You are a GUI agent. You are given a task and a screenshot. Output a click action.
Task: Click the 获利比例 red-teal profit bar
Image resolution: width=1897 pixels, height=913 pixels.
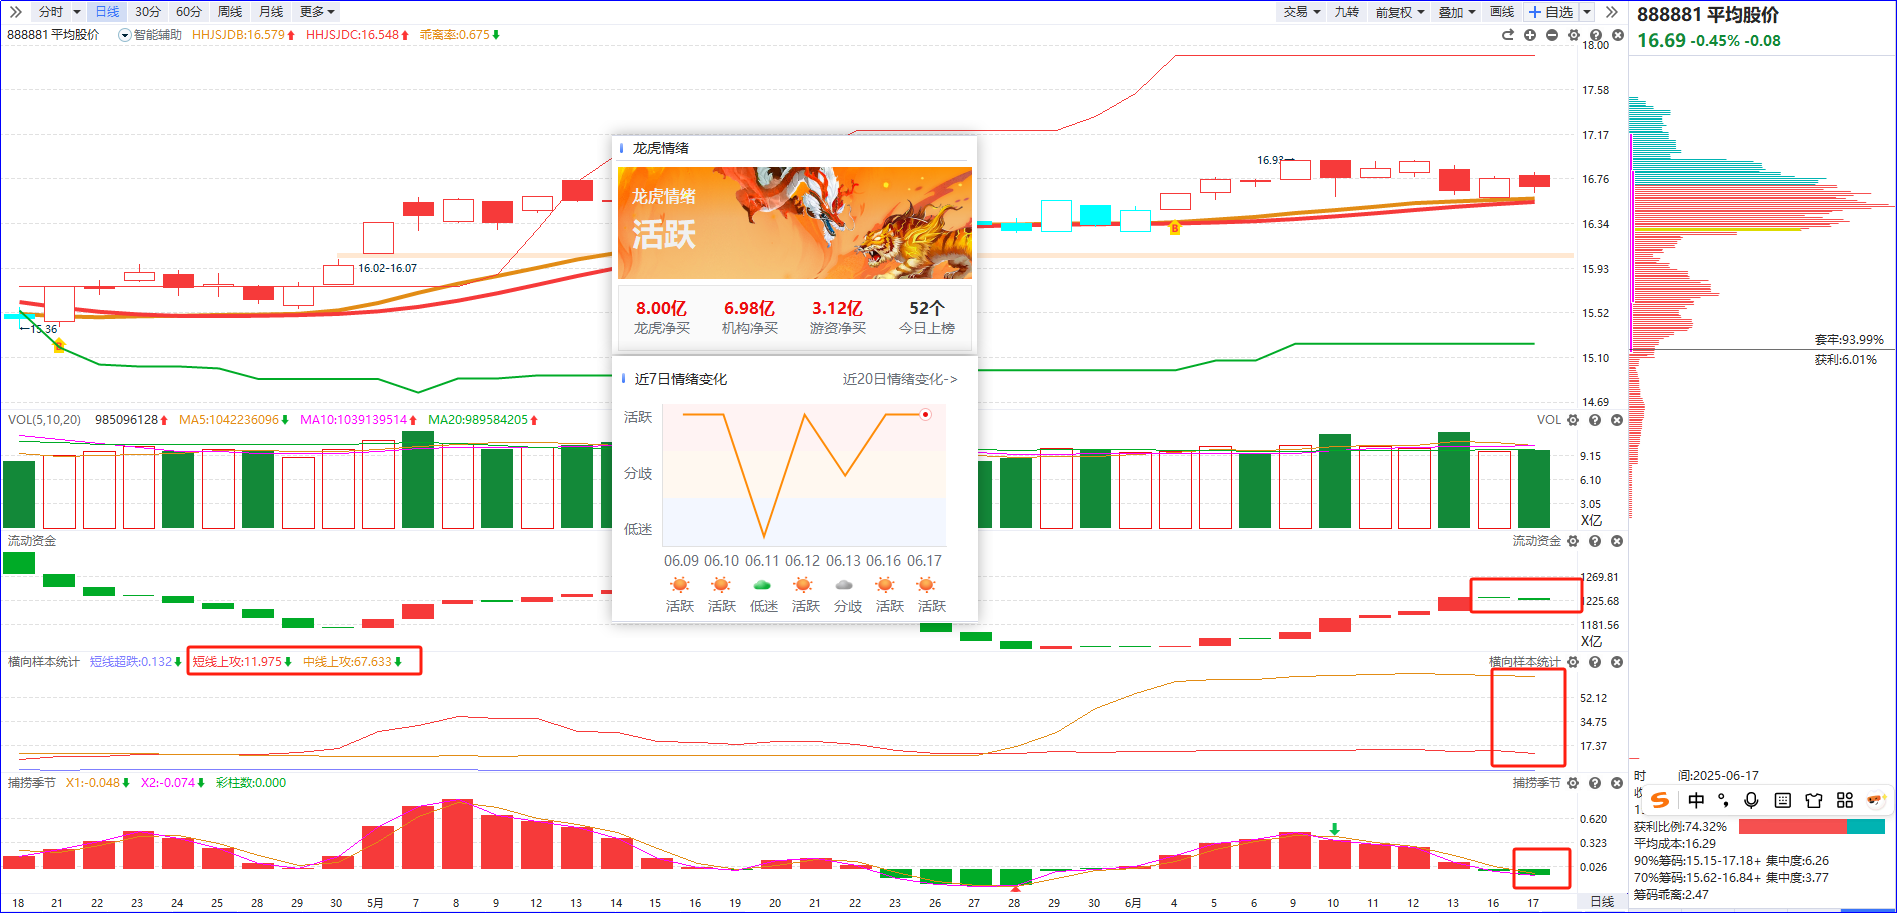click(x=1812, y=827)
